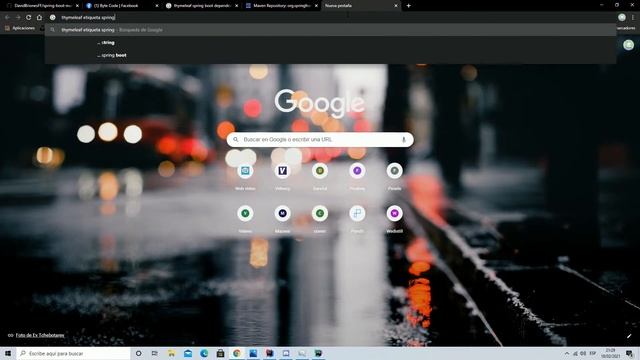
Task: Close the thymeleaf spring boot dependency tab
Action: point(237,6)
